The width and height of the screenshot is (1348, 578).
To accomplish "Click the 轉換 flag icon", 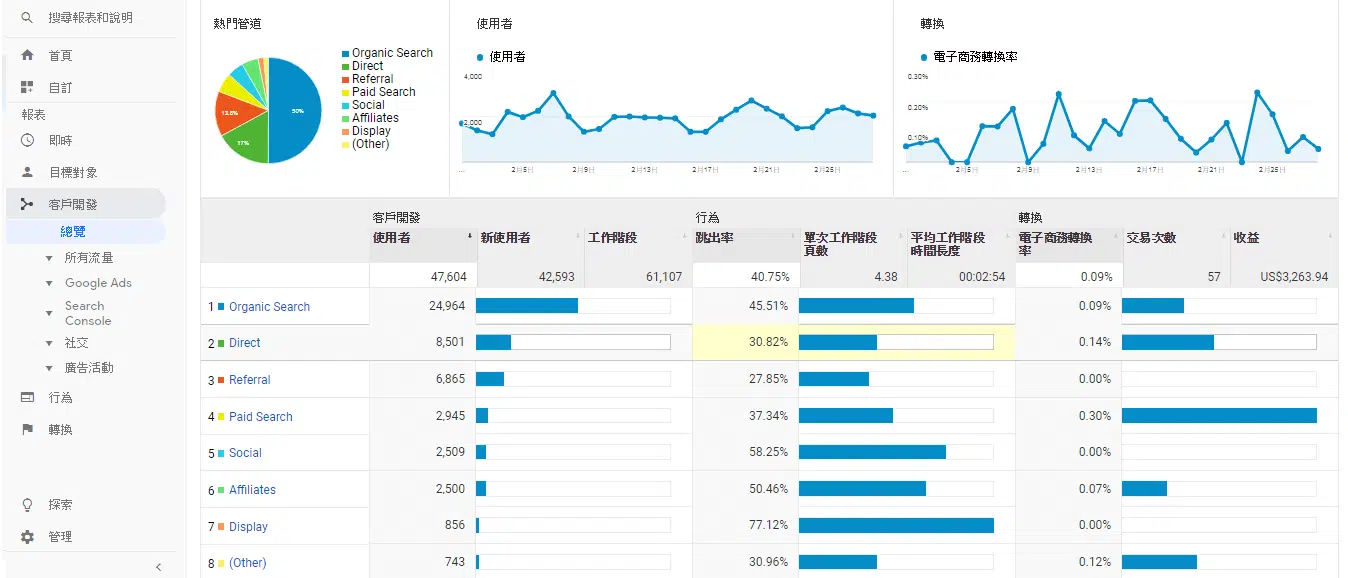I will pyautogui.click(x=27, y=429).
